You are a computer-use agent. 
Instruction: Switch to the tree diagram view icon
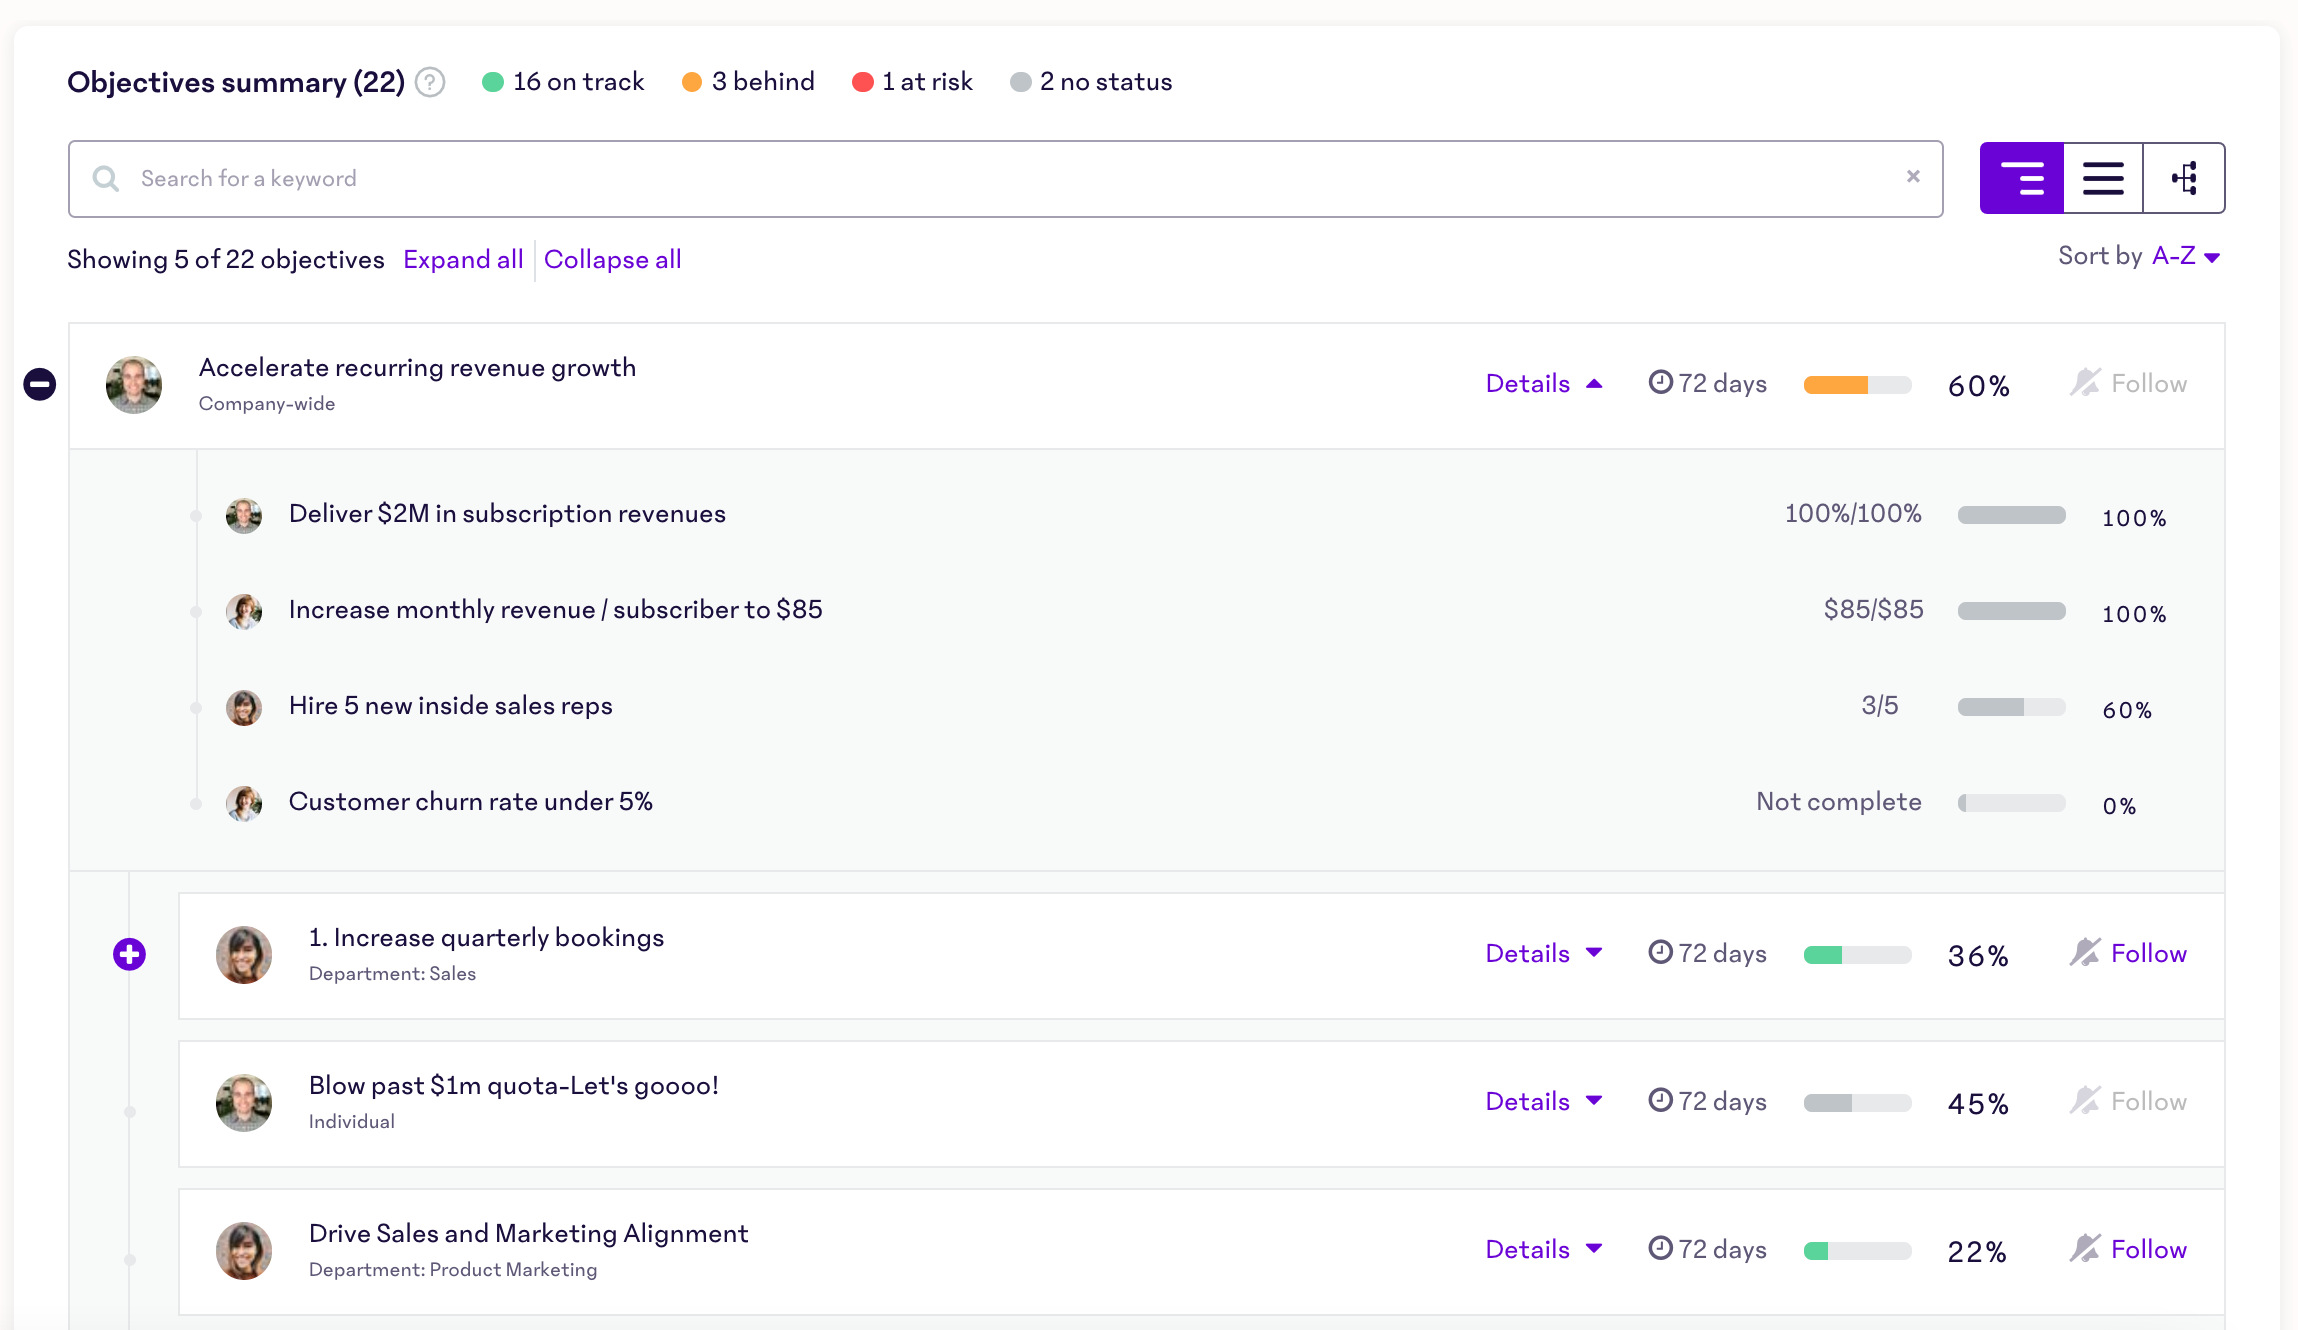pyautogui.click(x=2184, y=178)
